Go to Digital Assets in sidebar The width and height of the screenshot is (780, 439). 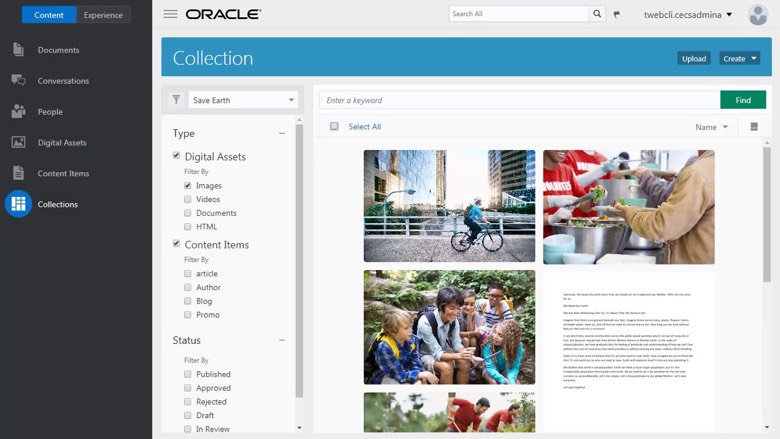pos(62,143)
